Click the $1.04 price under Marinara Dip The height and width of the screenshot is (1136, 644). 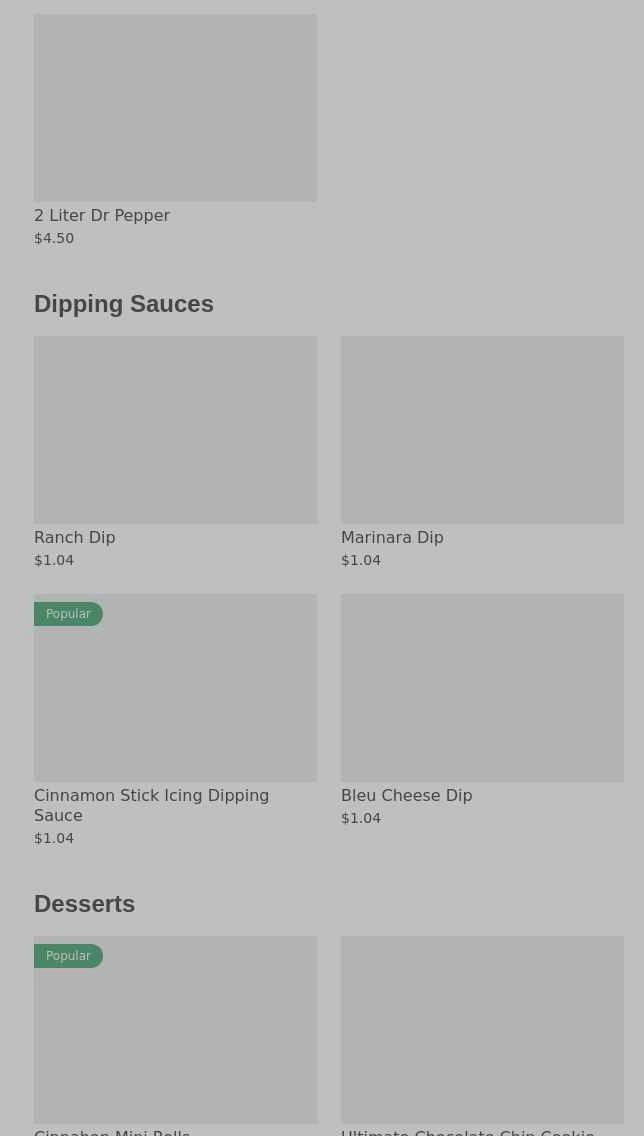[361, 560]
